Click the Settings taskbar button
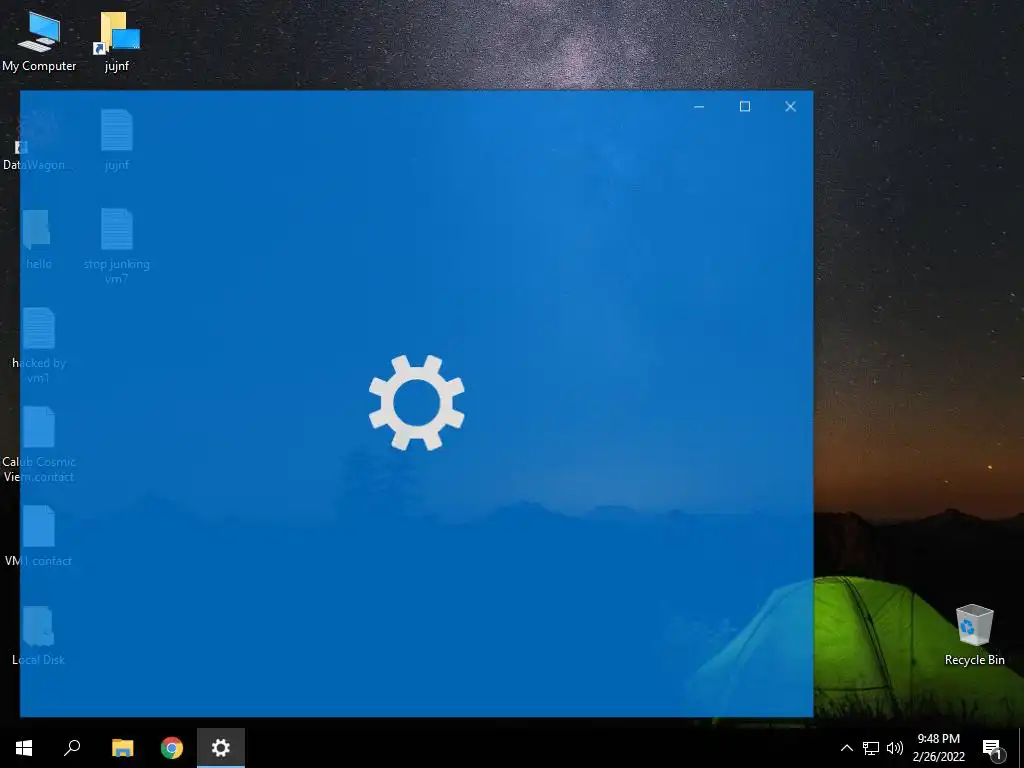 coord(221,748)
